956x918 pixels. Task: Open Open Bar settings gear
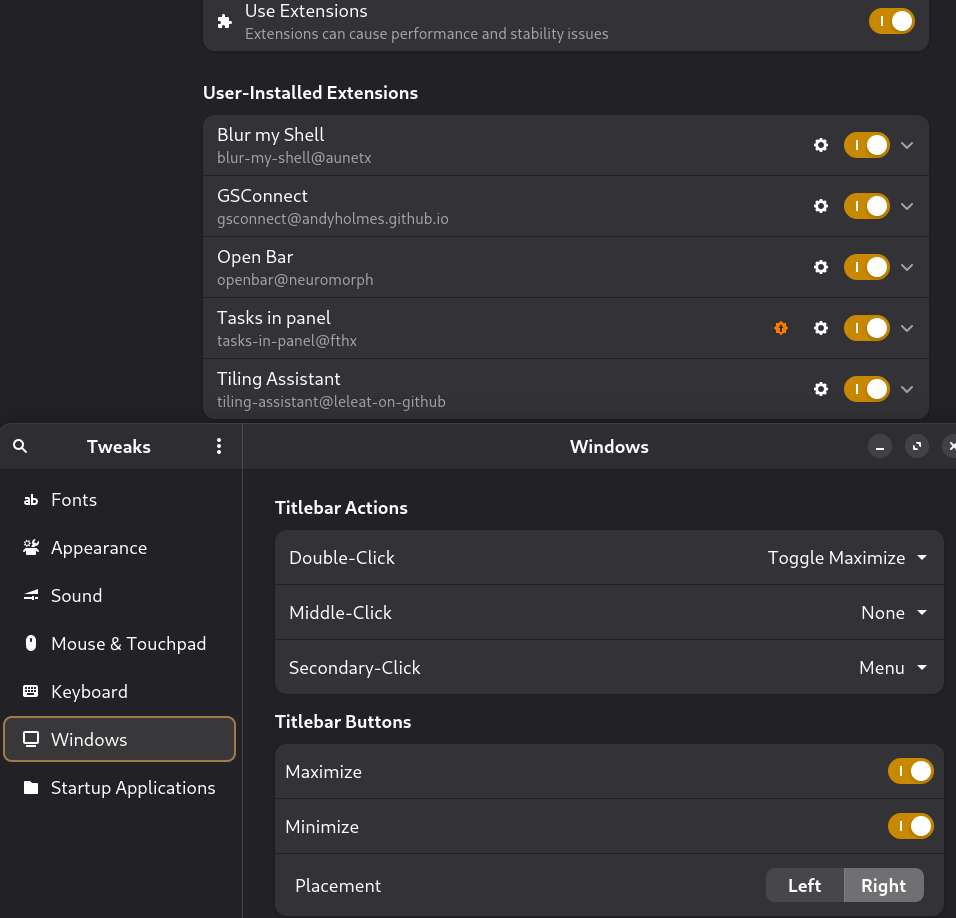(821, 267)
